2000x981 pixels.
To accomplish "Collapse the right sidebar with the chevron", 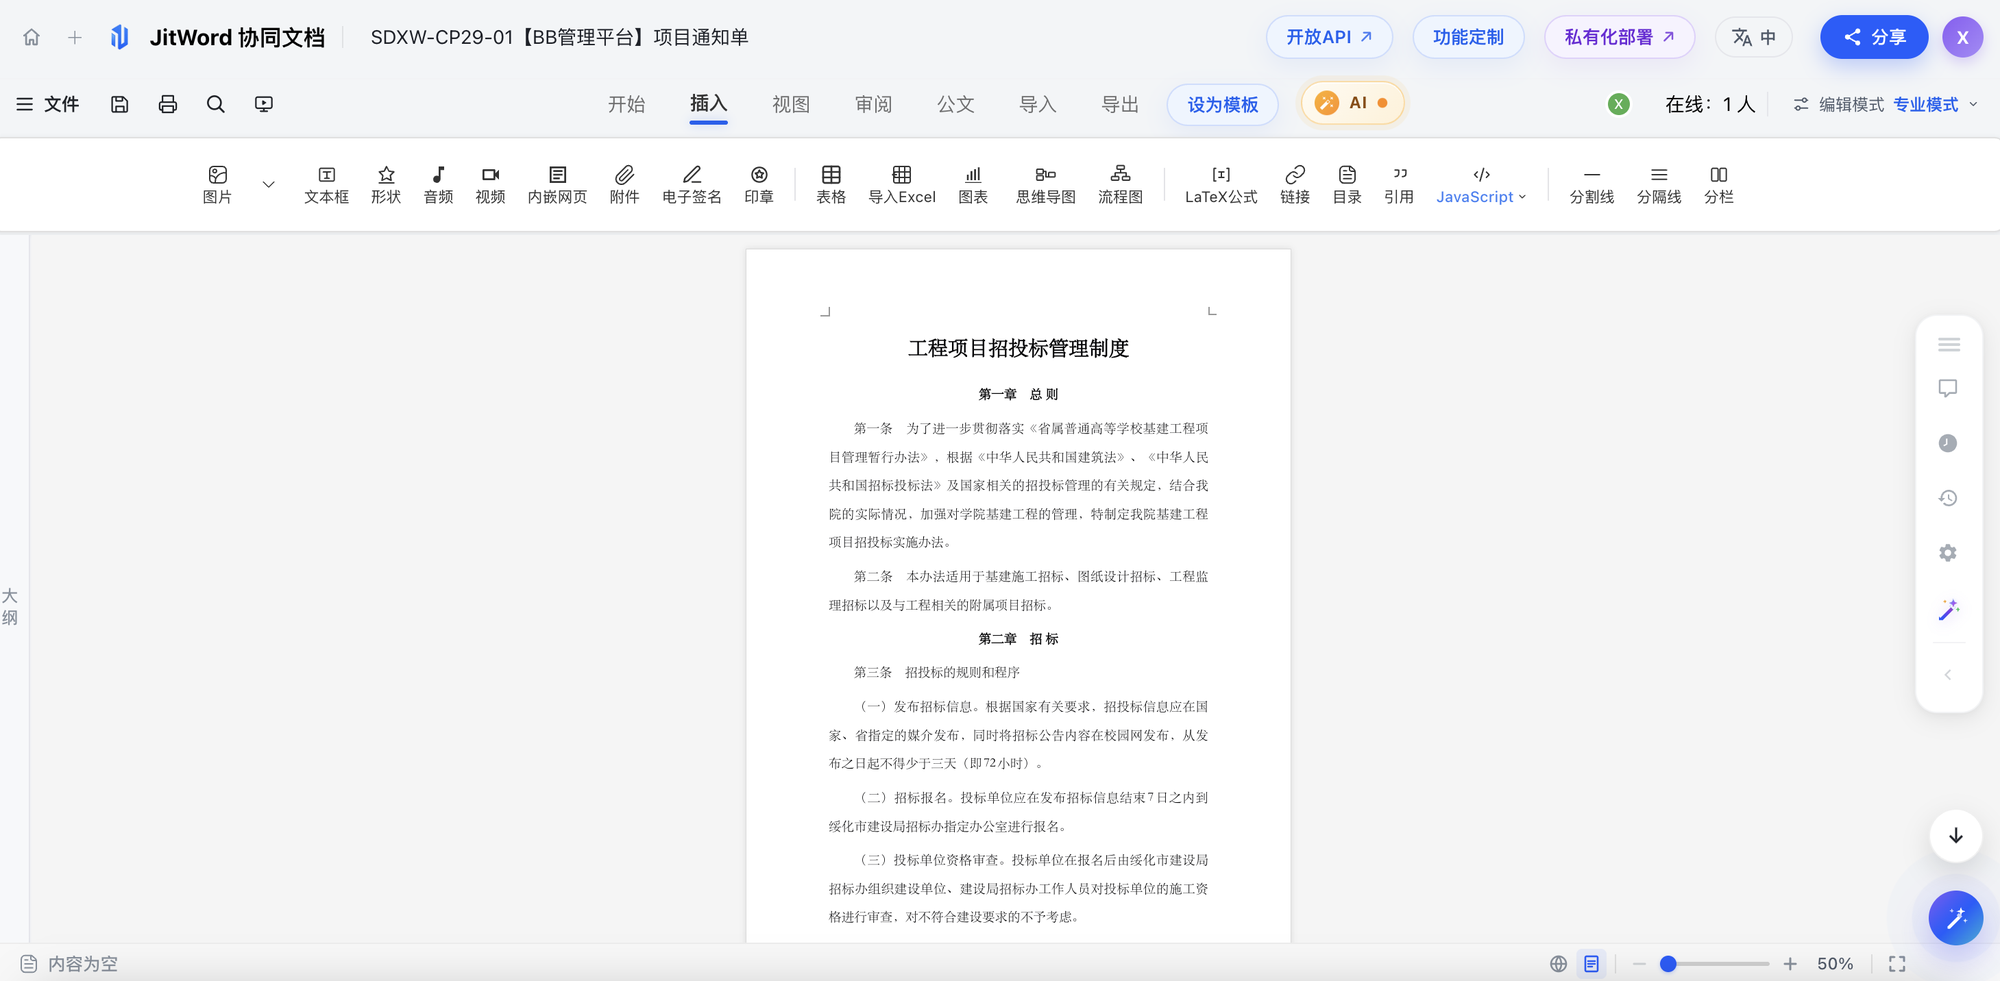I will click(x=1948, y=675).
